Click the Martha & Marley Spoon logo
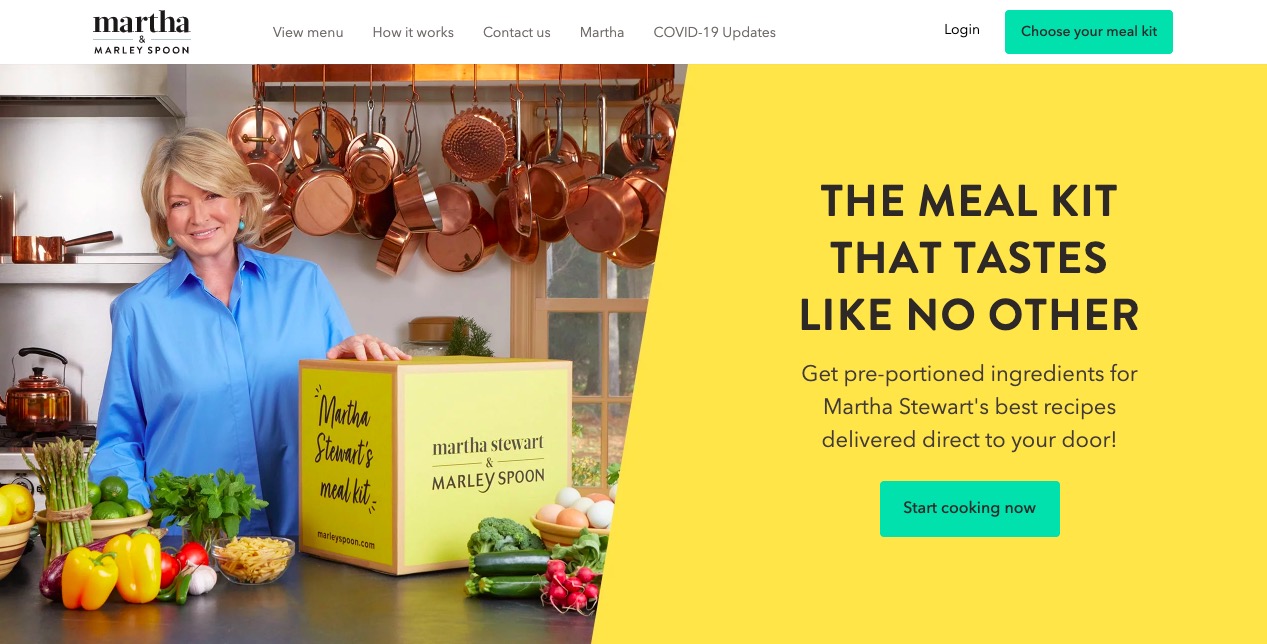Viewport: 1267px width, 644px height. pos(142,32)
